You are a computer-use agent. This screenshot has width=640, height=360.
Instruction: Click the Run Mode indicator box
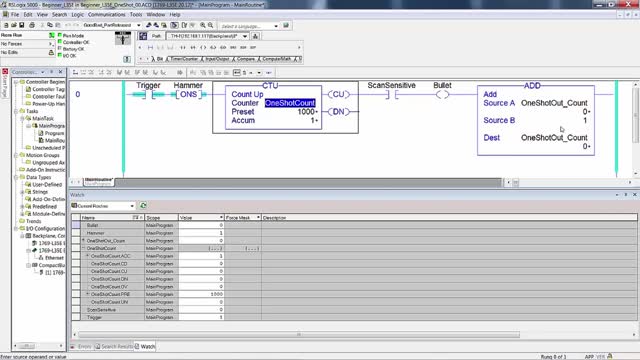[60, 35]
